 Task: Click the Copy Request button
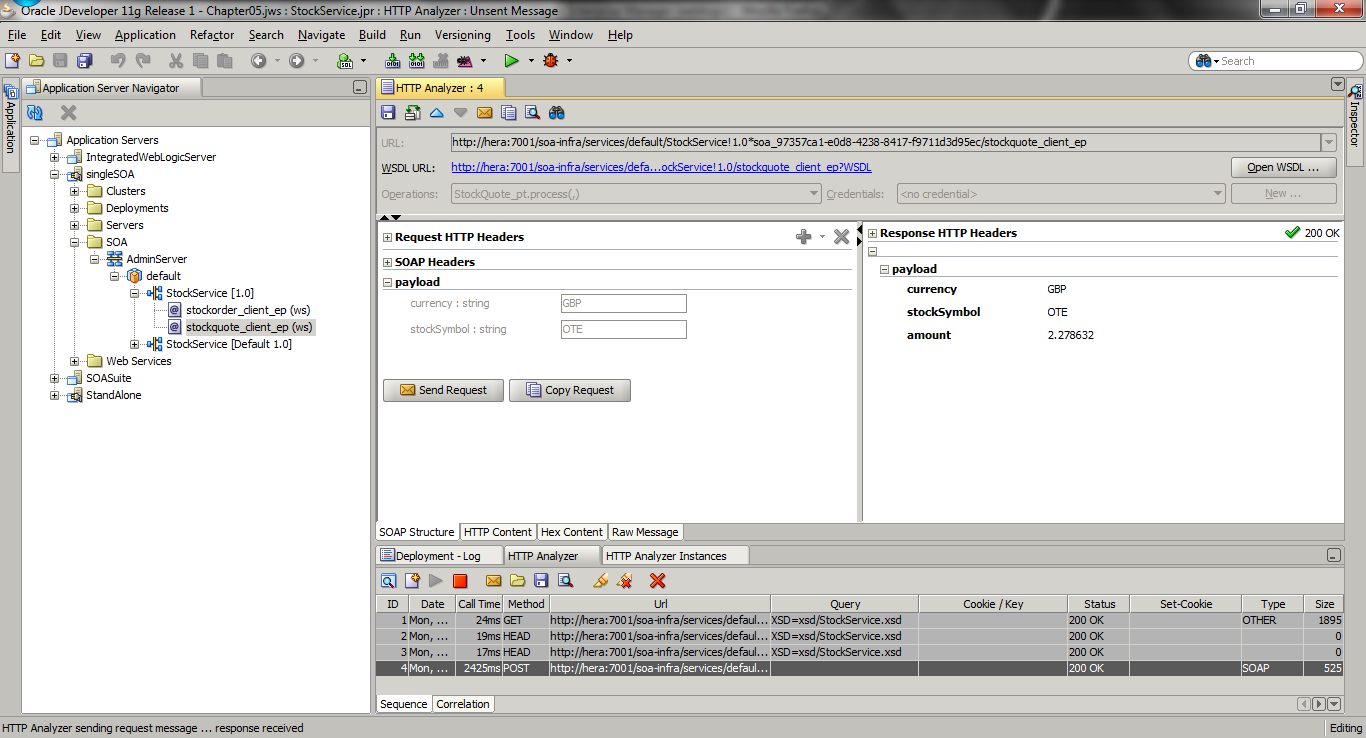coord(570,390)
